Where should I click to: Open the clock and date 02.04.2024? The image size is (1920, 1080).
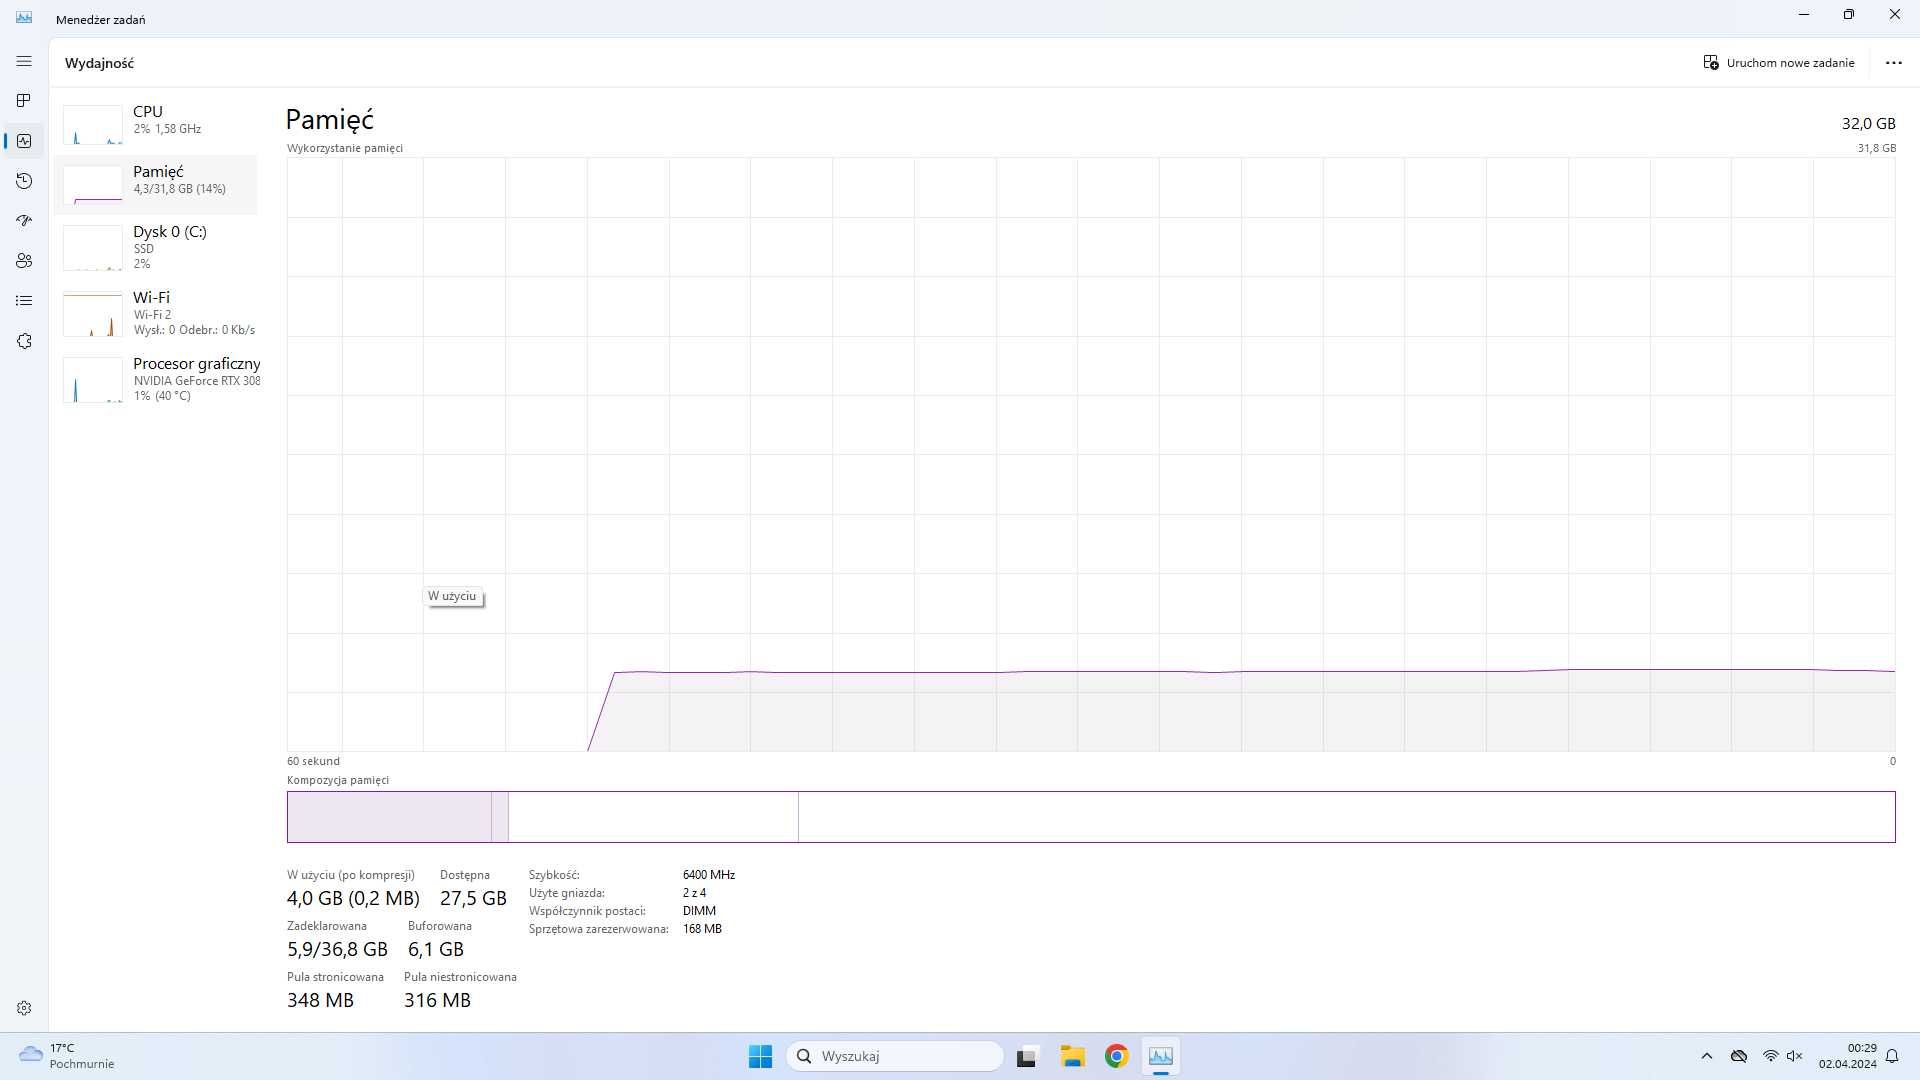pos(1847,1056)
